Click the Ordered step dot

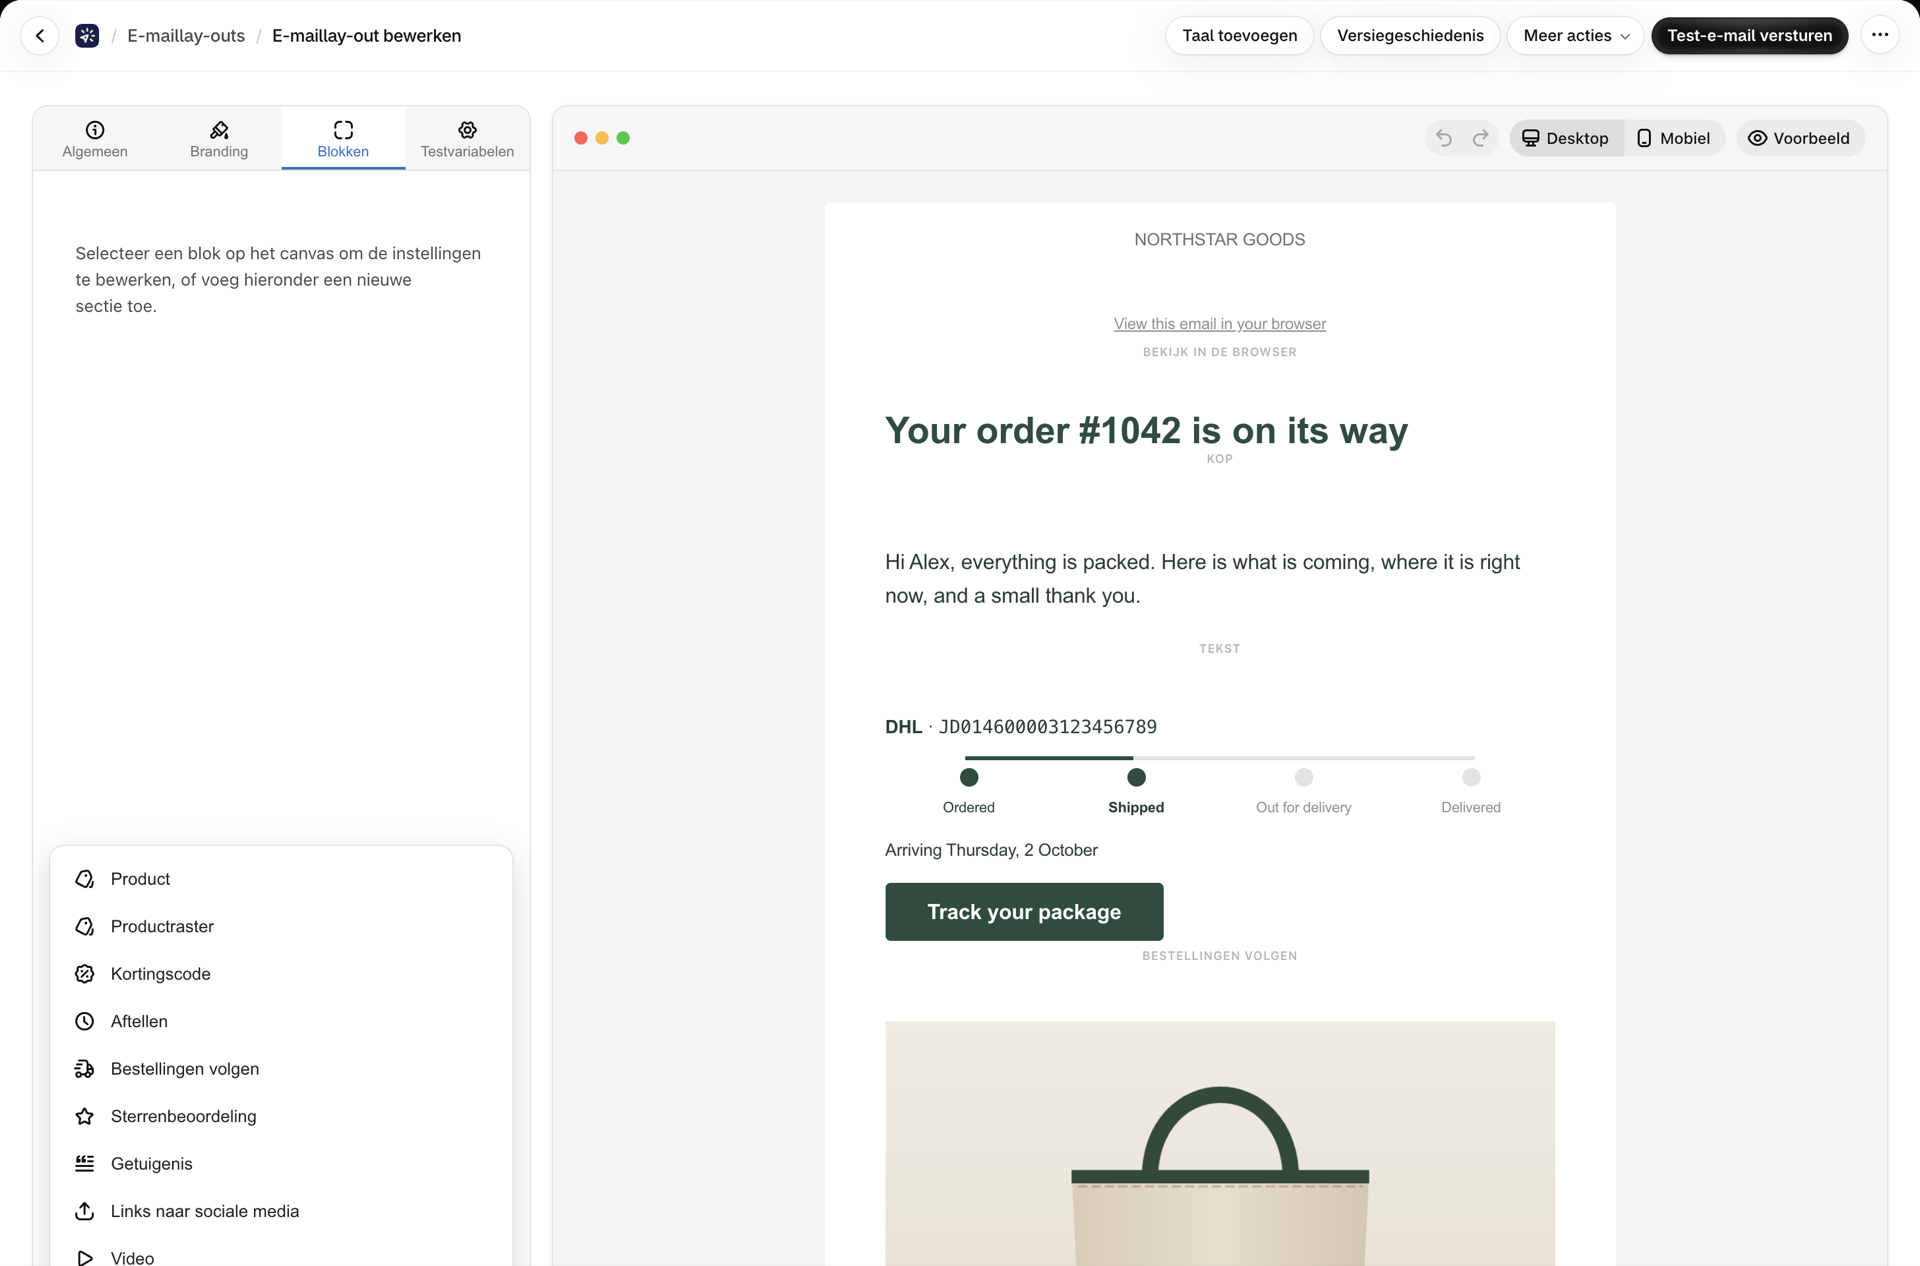click(968, 777)
